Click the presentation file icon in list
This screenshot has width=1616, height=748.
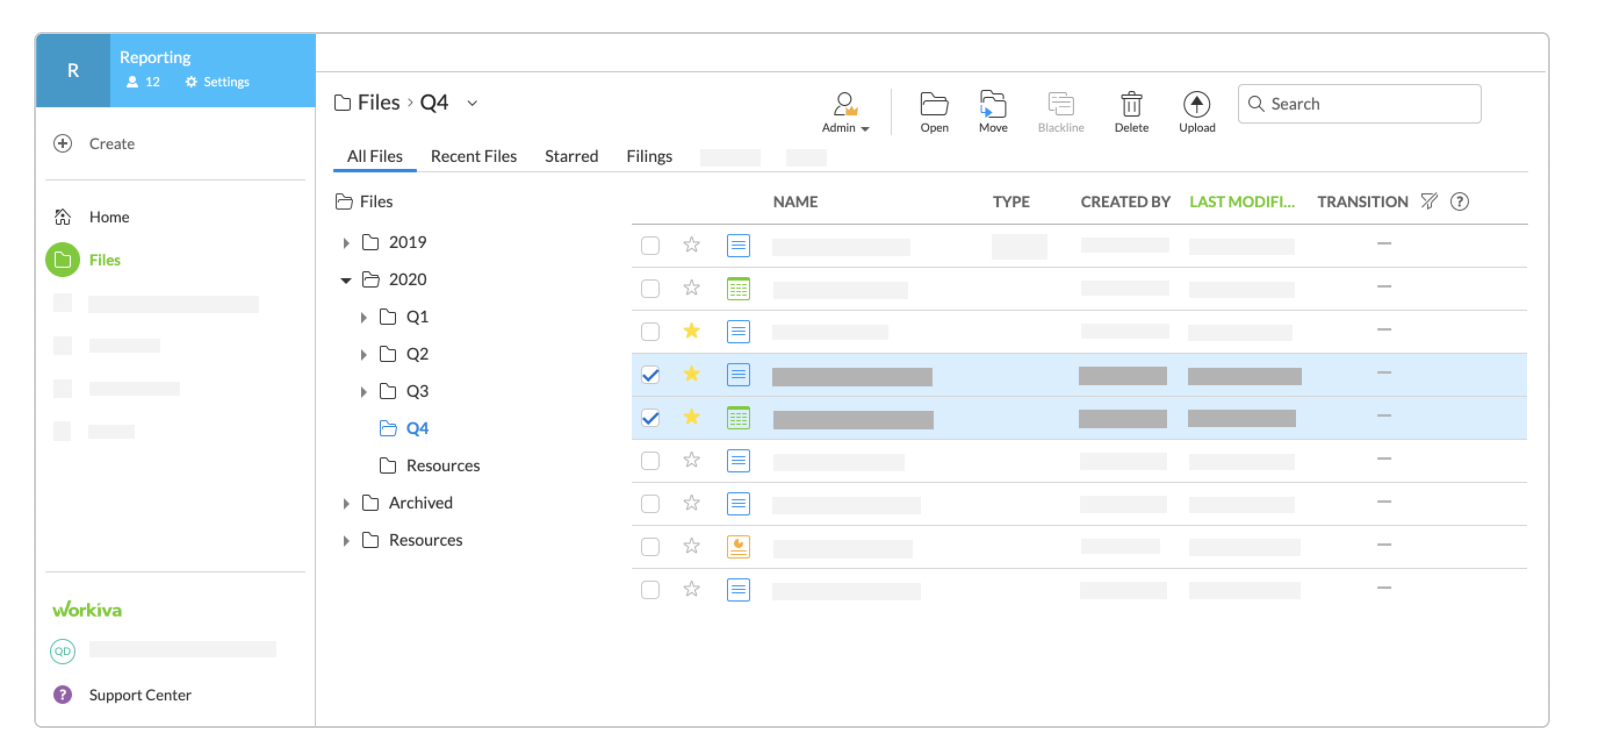pos(738,547)
